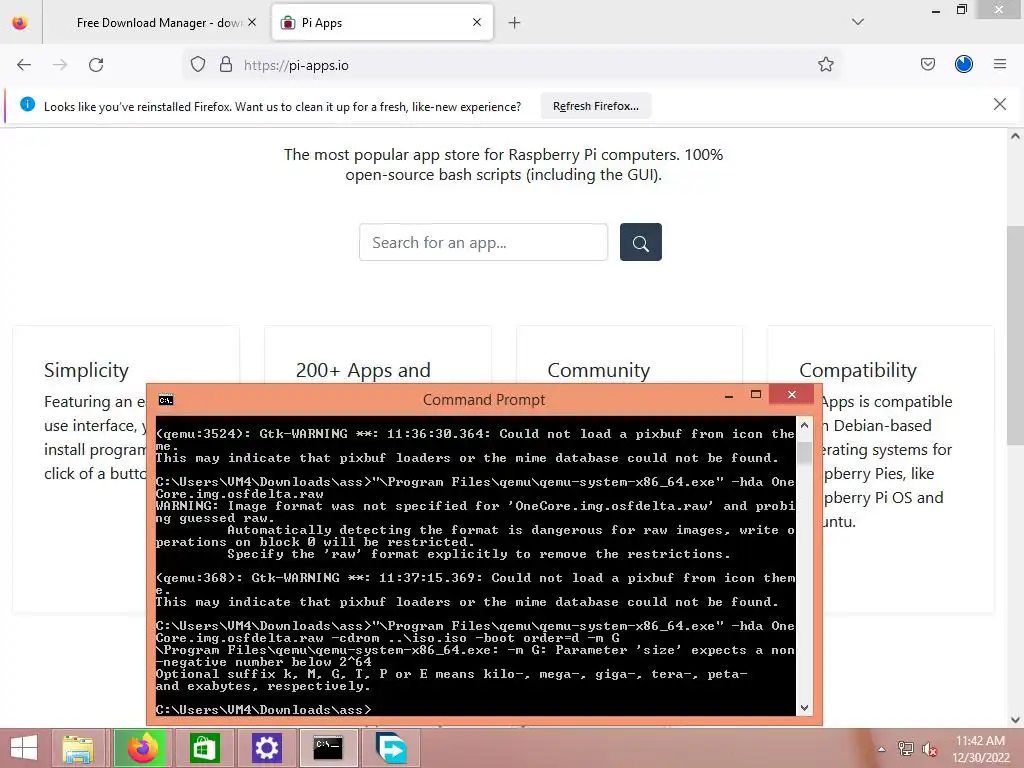The image size is (1024, 768).
Task: Click the Command Prompt system menu icon
Action: point(166,400)
